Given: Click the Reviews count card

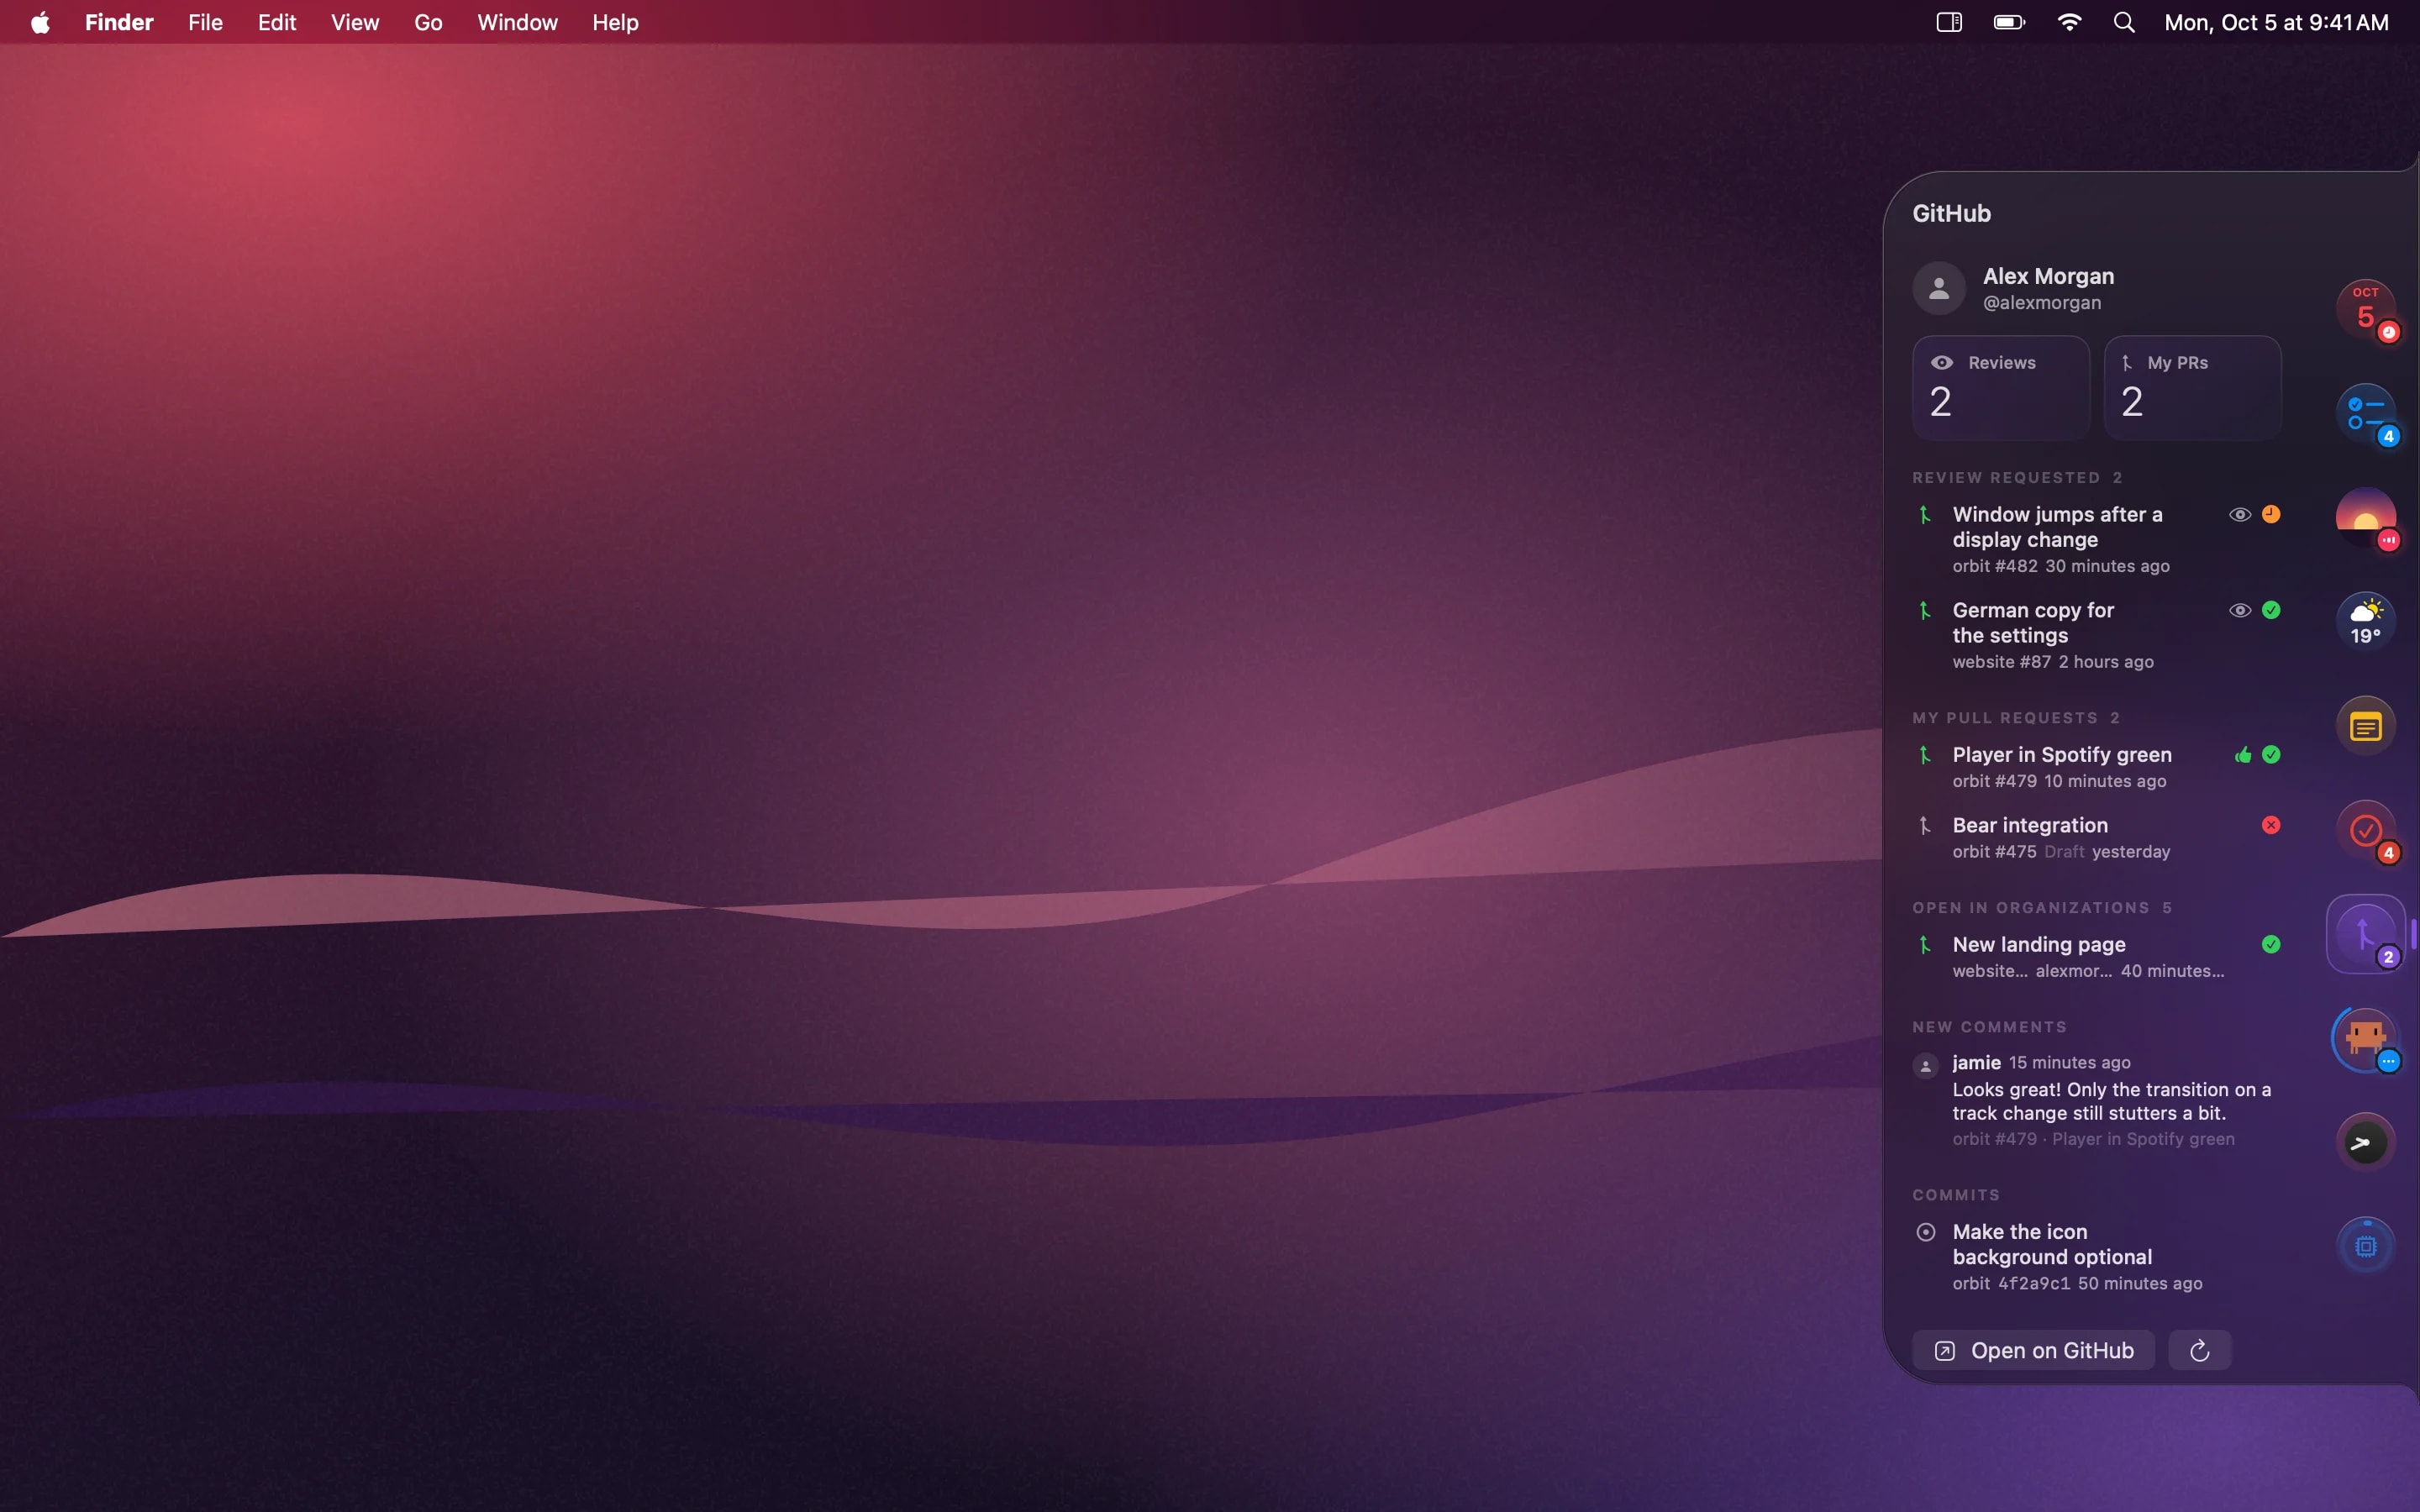Looking at the screenshot, I should [2001, 388].
